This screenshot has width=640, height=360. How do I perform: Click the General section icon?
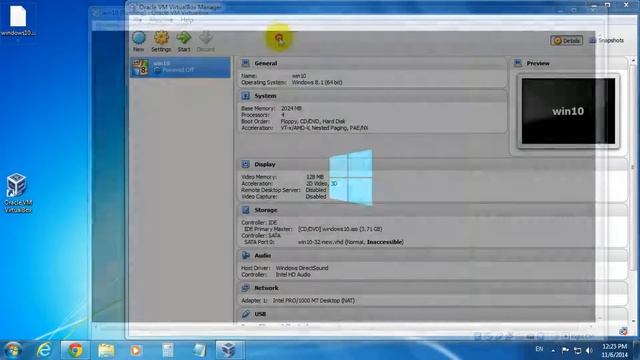[245, 63]
